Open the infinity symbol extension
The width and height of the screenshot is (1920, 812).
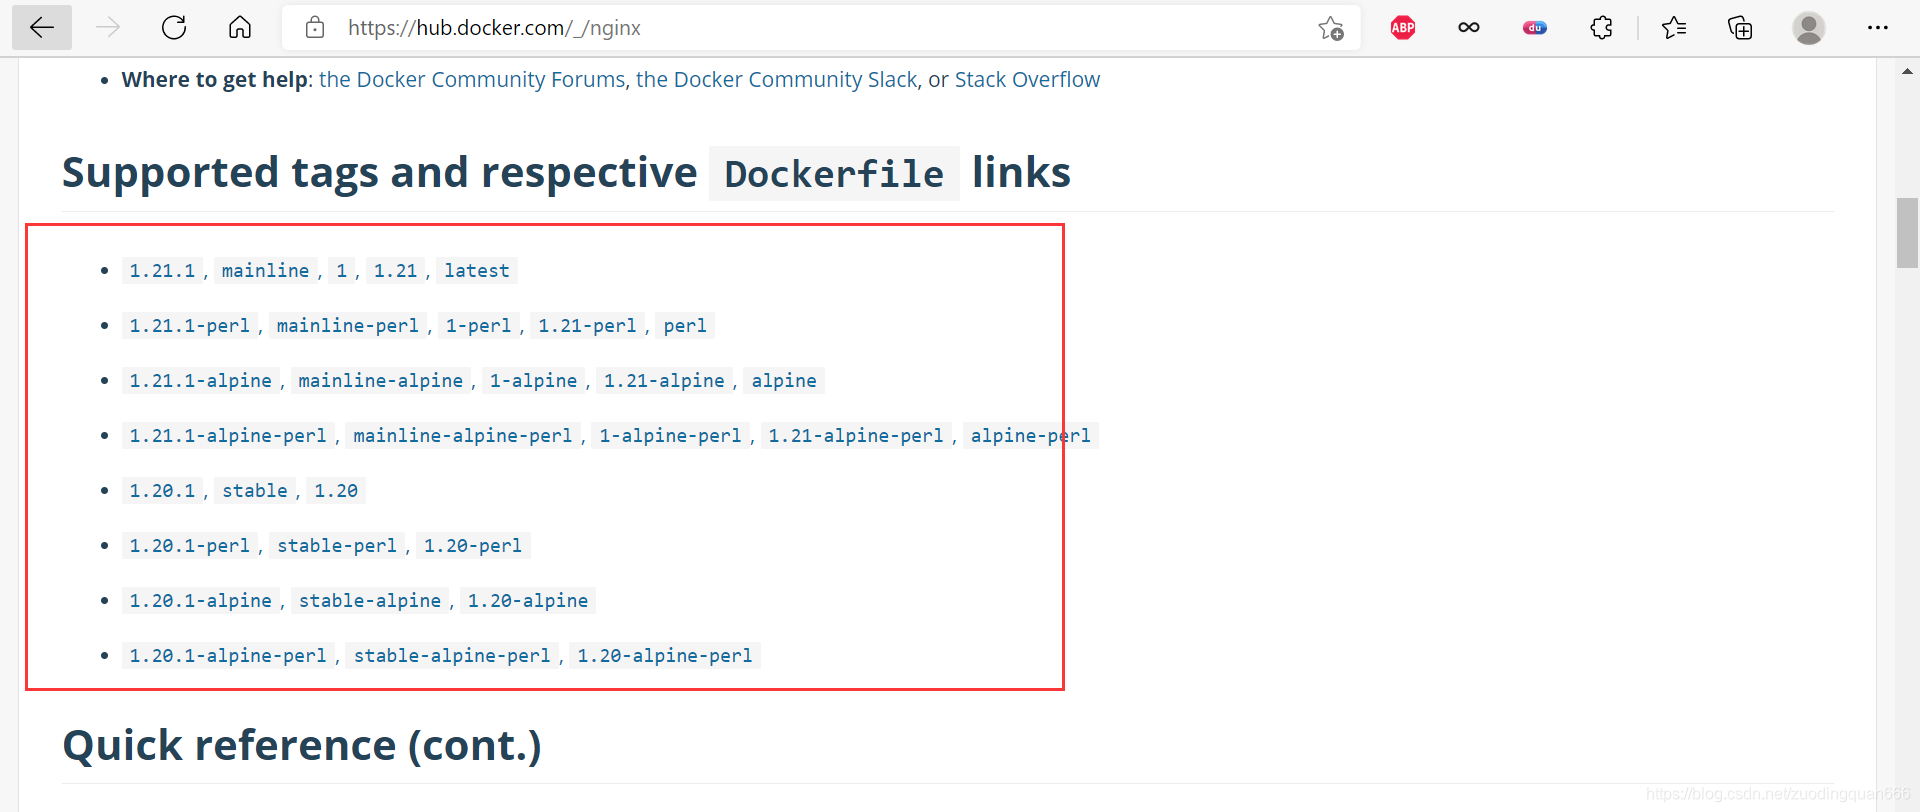pos(1469,28)
